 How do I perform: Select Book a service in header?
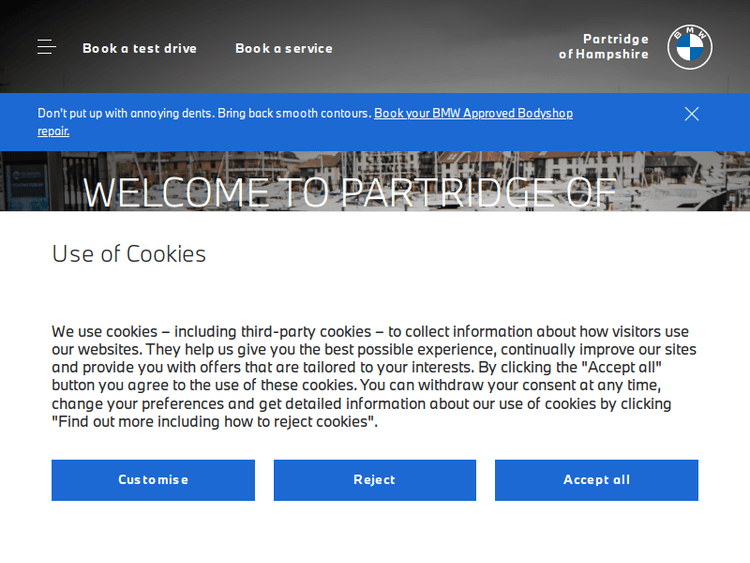click(x=284, y=48)
